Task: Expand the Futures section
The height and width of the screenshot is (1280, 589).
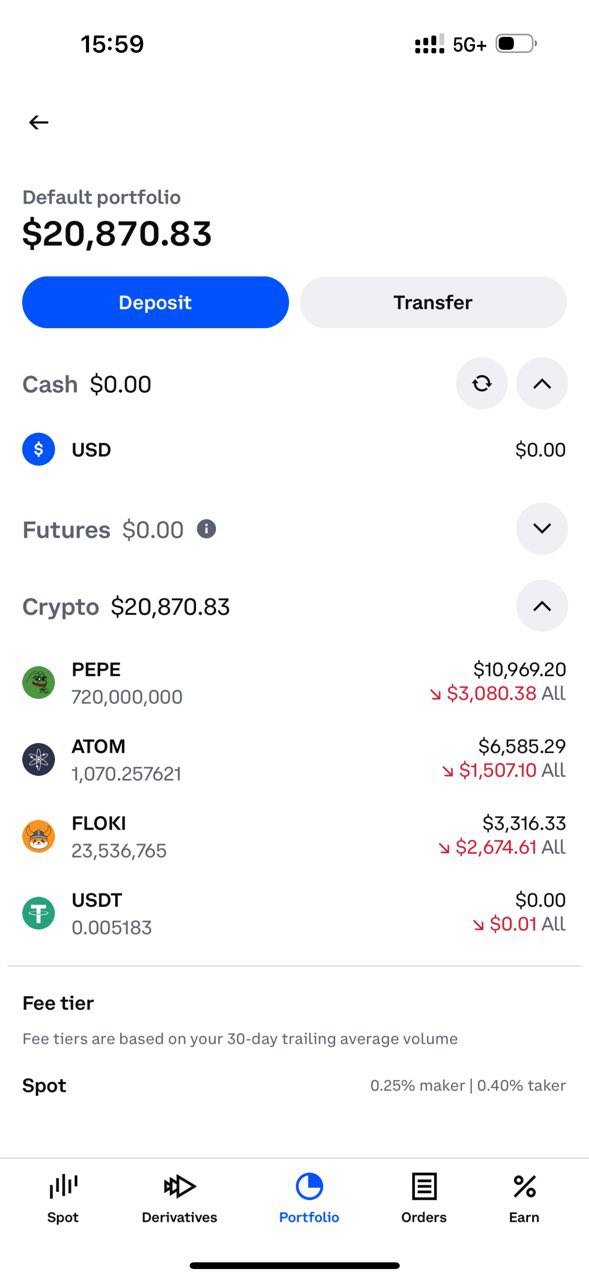Action: [x=542, y=528]
